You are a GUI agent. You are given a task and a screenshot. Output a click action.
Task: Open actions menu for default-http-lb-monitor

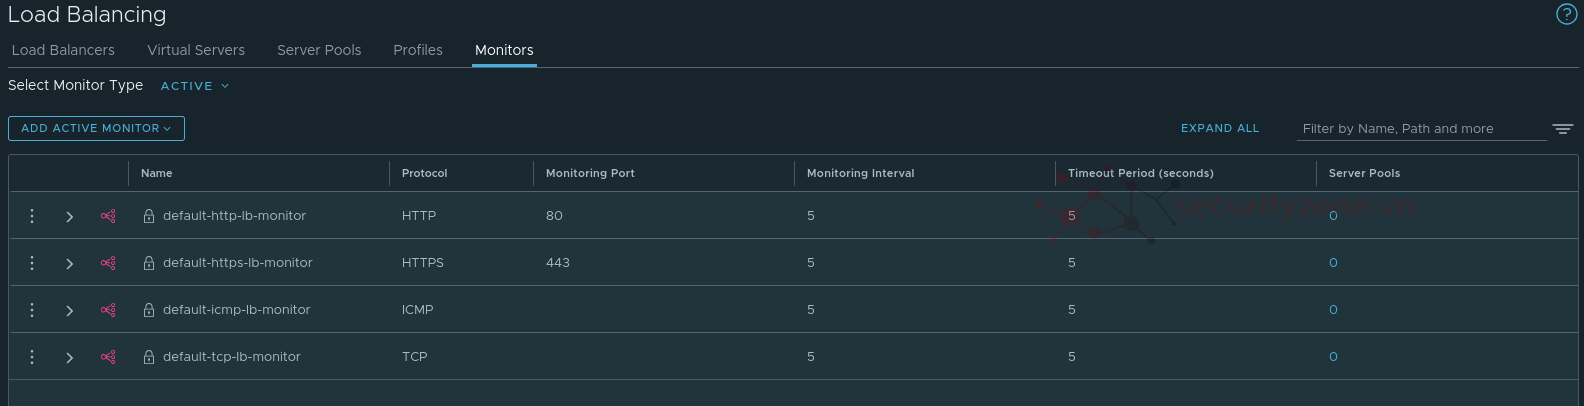tap(32, 216)
